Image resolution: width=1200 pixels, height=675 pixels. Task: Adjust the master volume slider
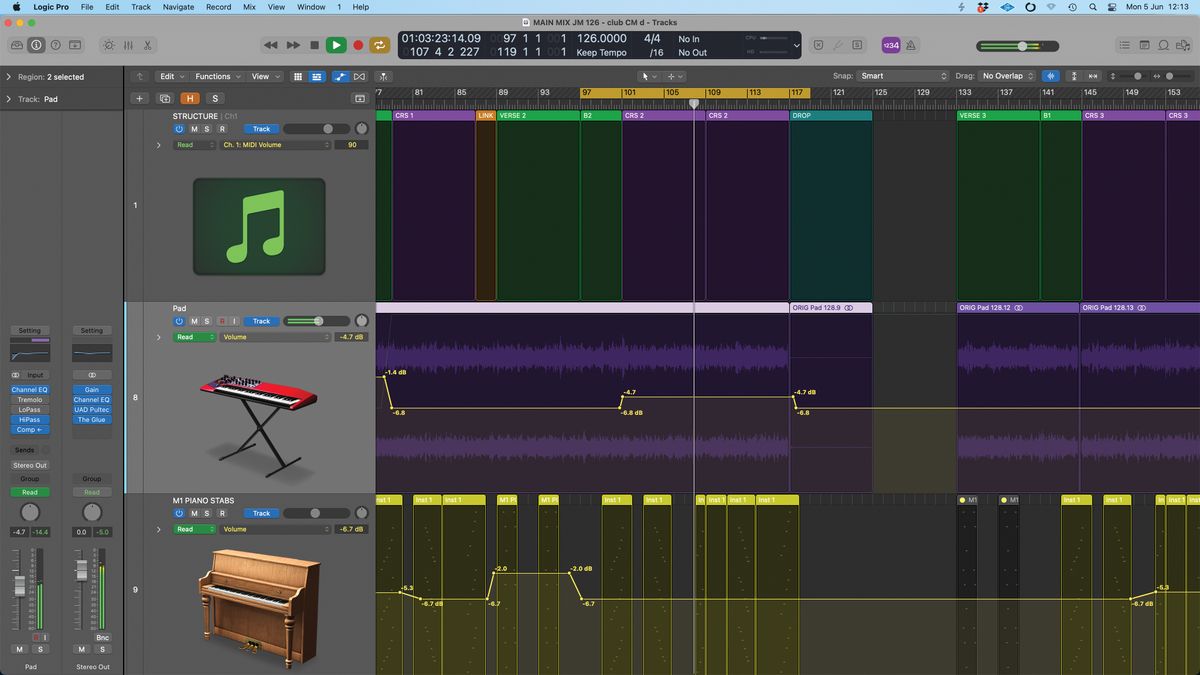pyautogui.click(x=1020, y=45)
